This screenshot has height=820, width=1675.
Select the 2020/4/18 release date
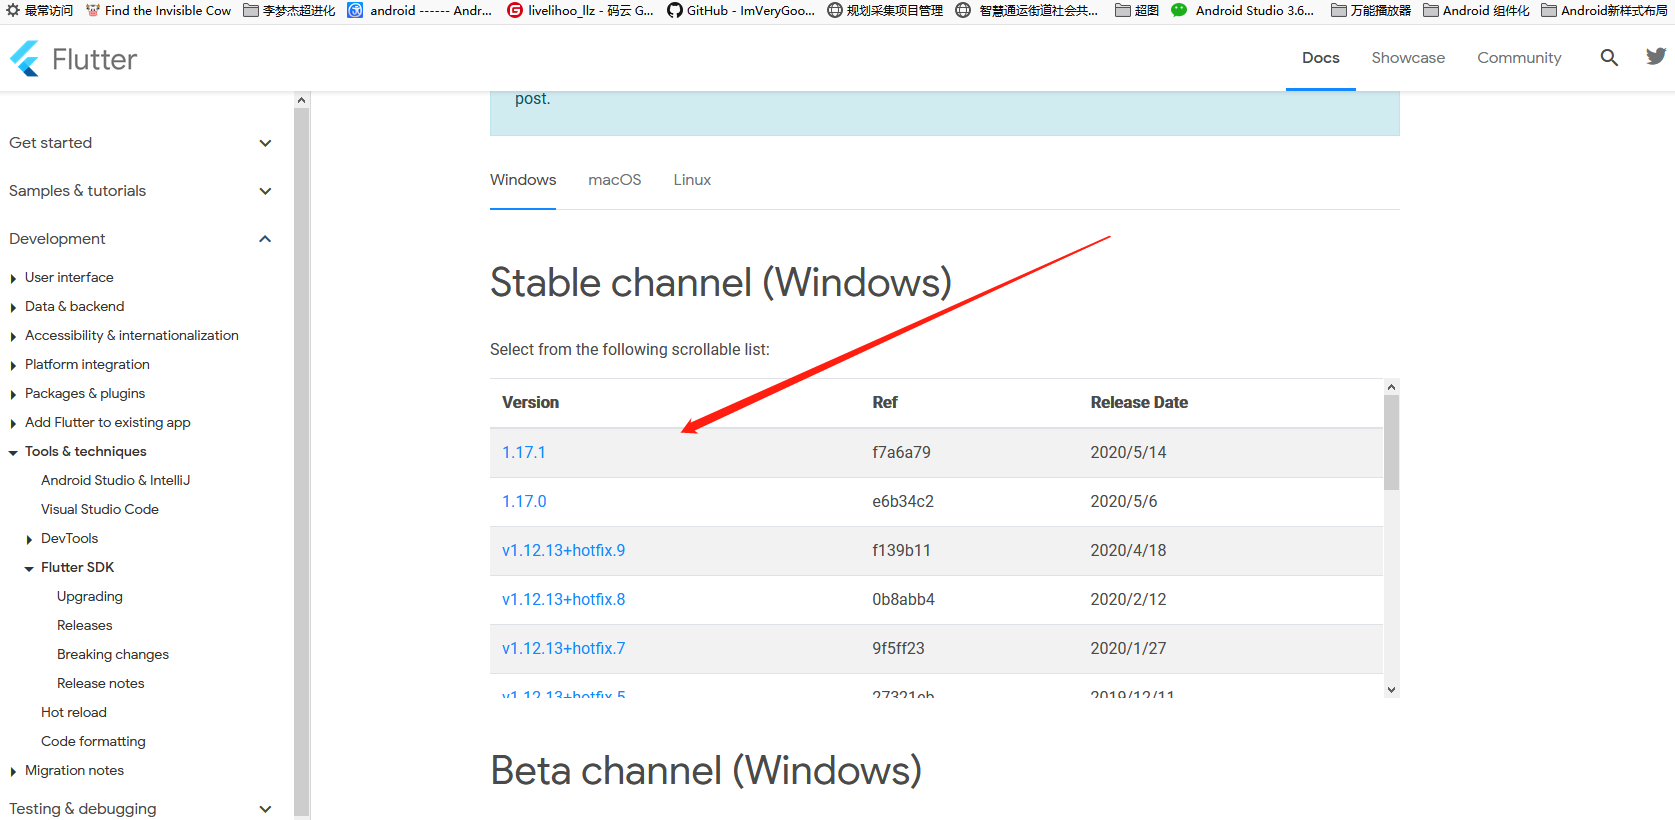(1128, 550)
